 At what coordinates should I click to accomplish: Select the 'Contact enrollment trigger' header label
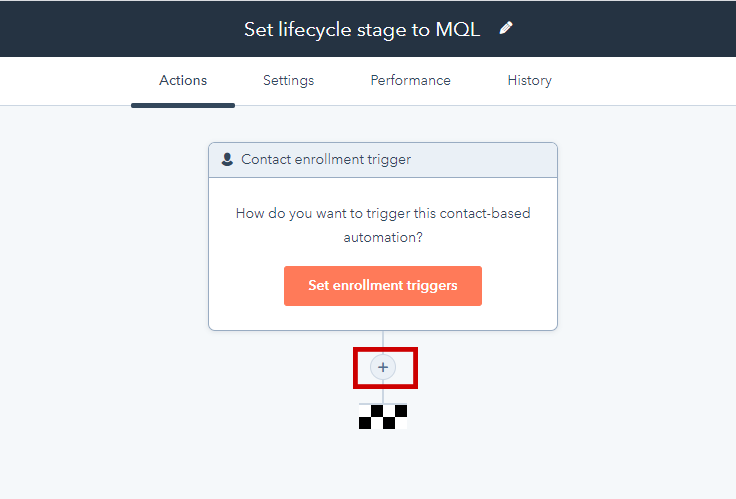click(x=326, y=160)
